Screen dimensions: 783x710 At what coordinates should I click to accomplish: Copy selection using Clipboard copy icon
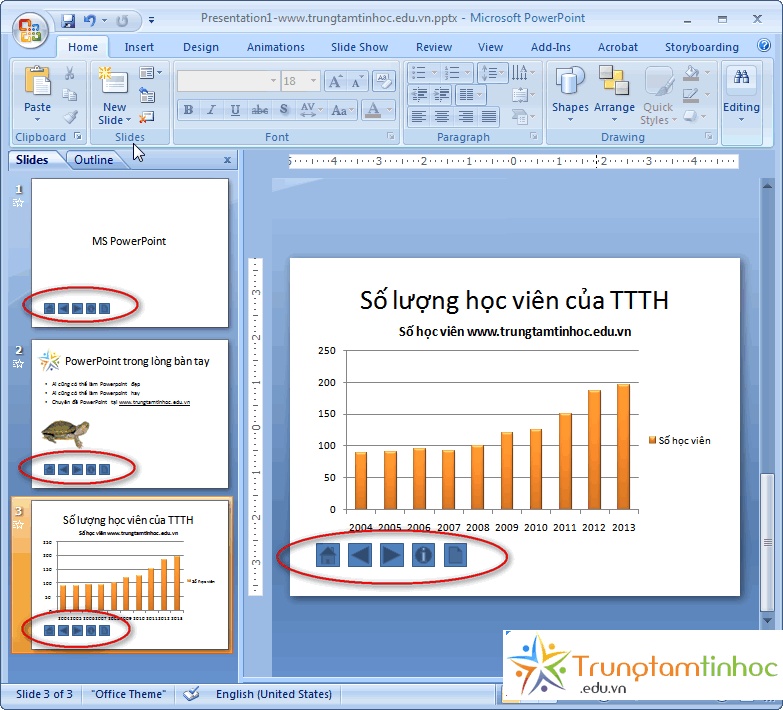[x=69, y=95]
